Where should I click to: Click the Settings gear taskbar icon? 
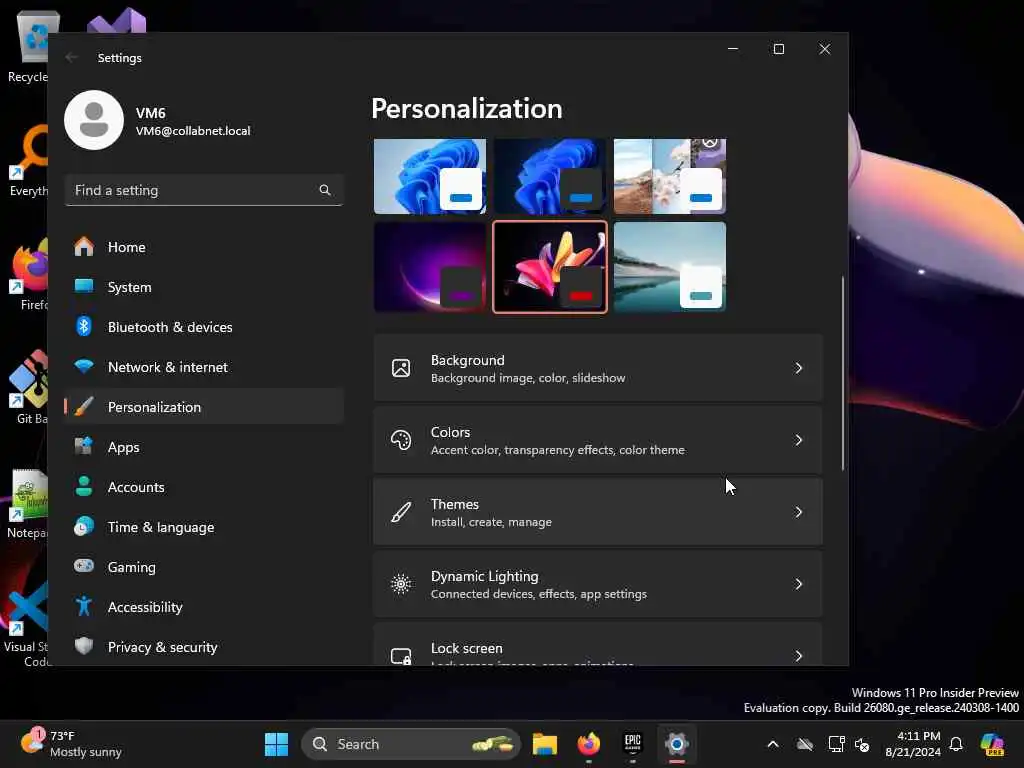(x=677, y=744)
